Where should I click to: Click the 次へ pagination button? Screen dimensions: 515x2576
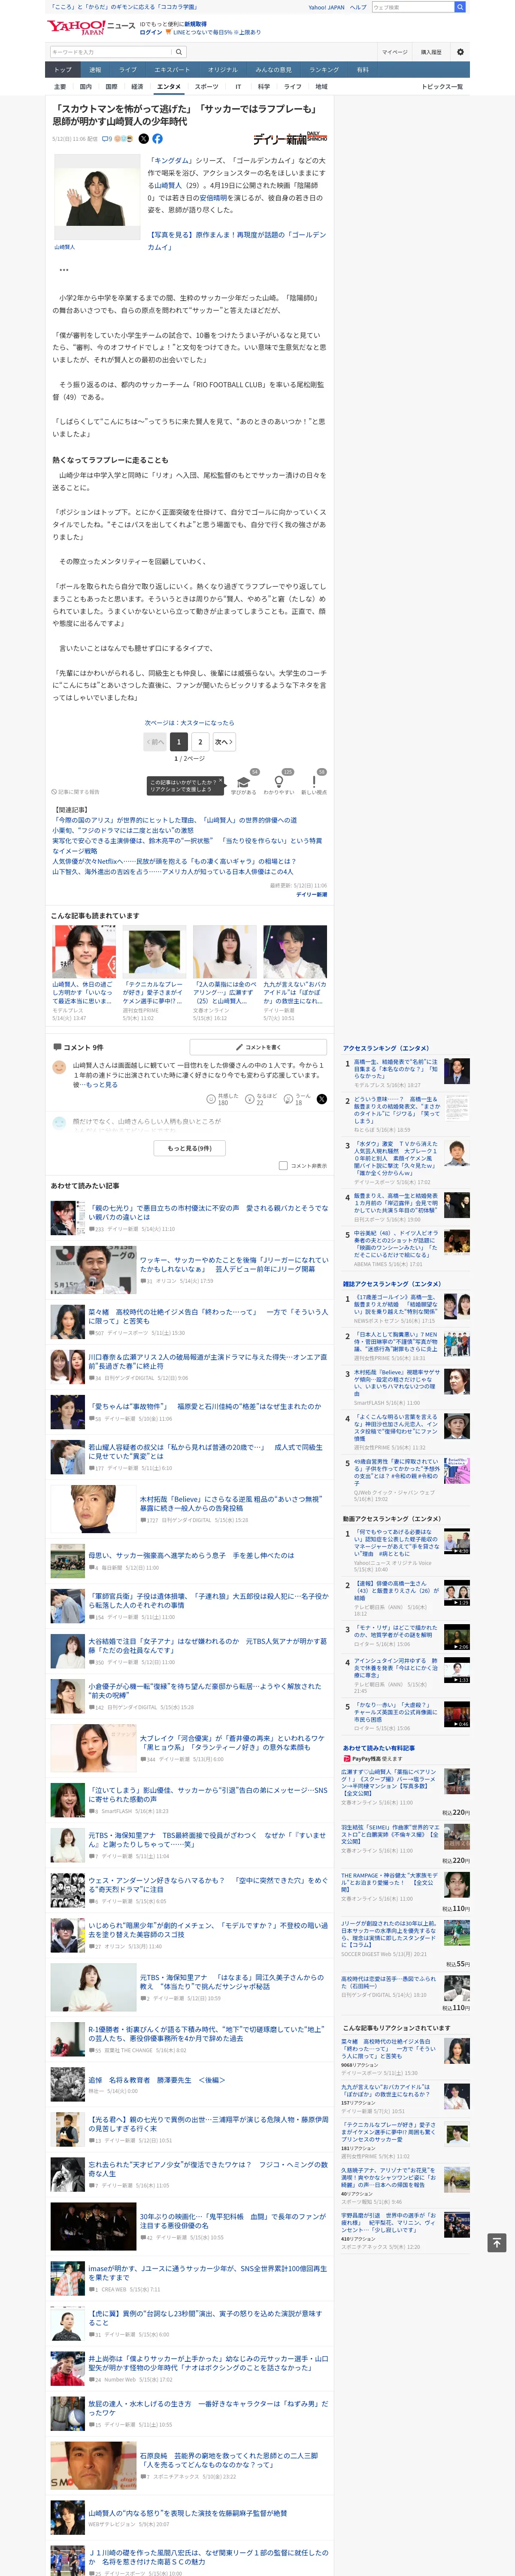tap(224, 742)
